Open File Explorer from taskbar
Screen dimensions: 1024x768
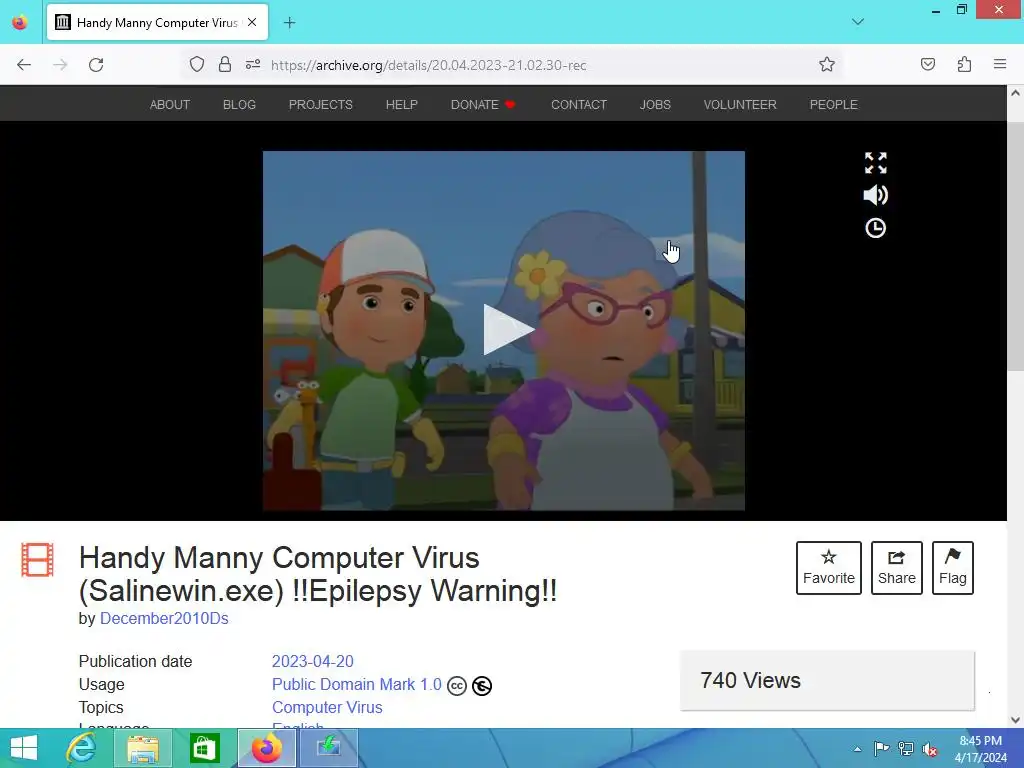(143, 748)
